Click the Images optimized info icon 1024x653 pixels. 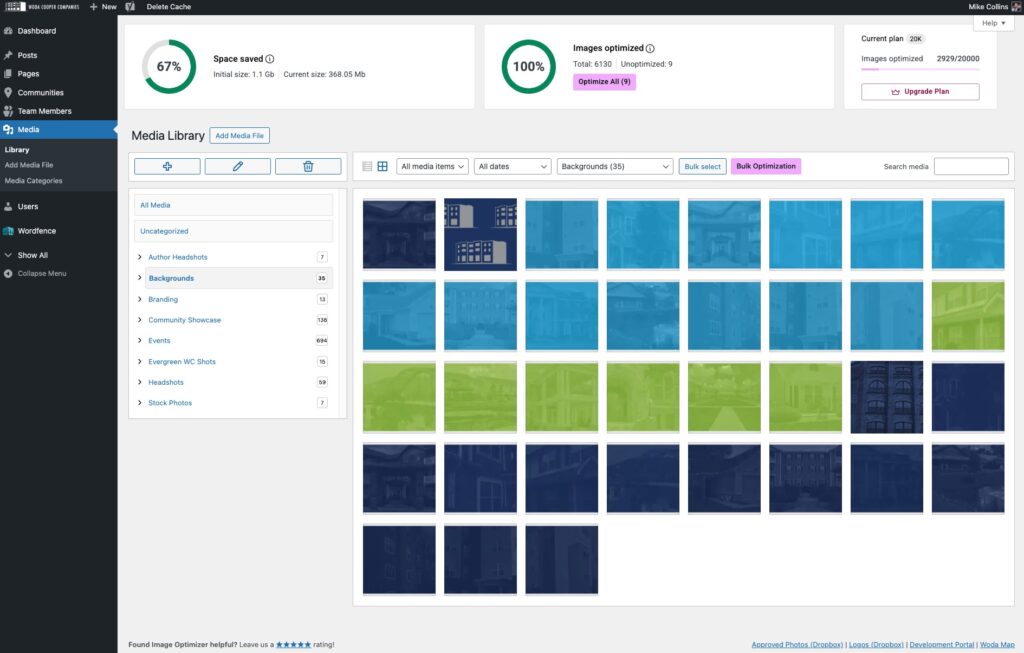click(x=650, y=48)
